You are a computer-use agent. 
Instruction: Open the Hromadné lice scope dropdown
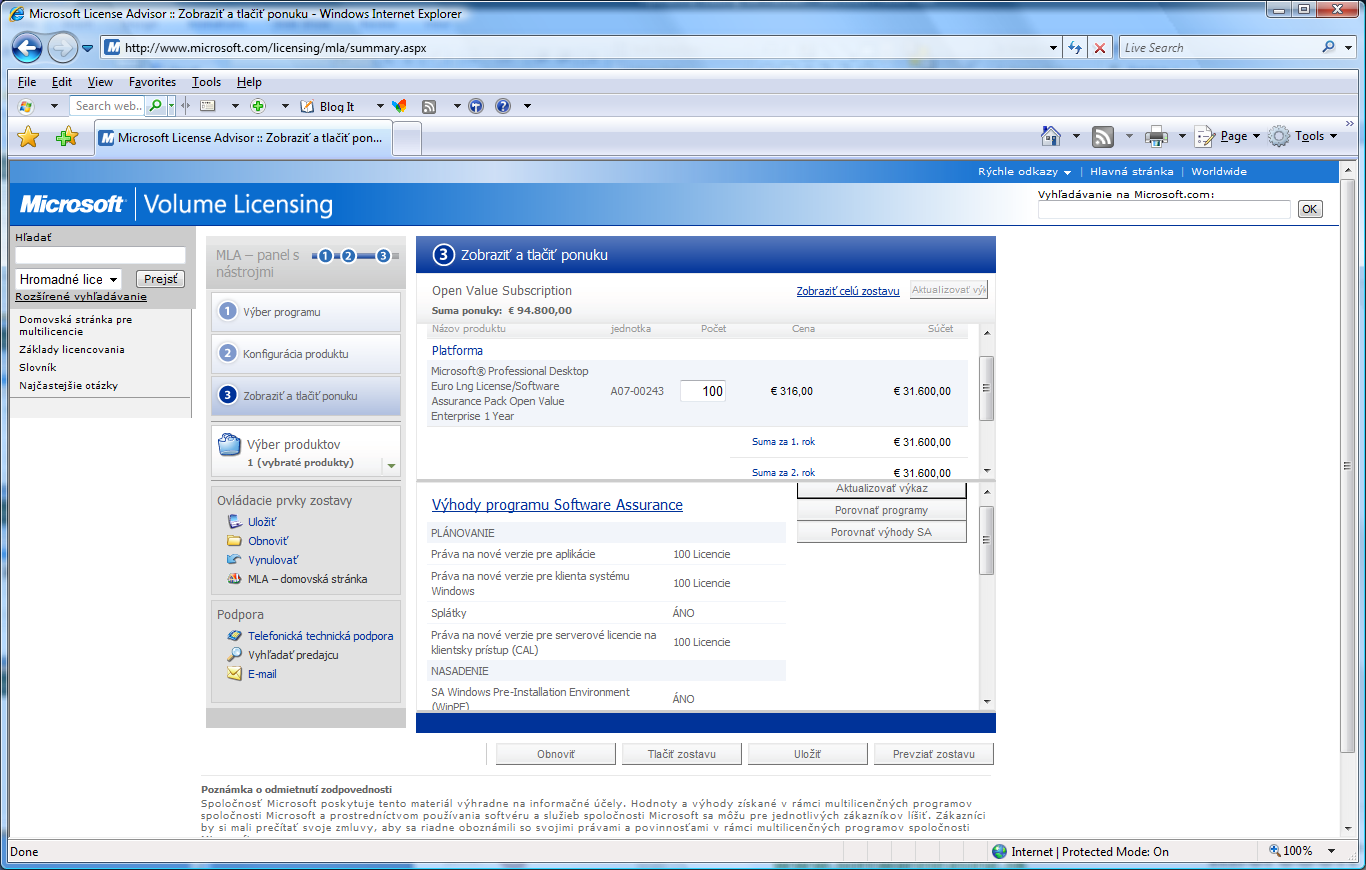(68, 280)
